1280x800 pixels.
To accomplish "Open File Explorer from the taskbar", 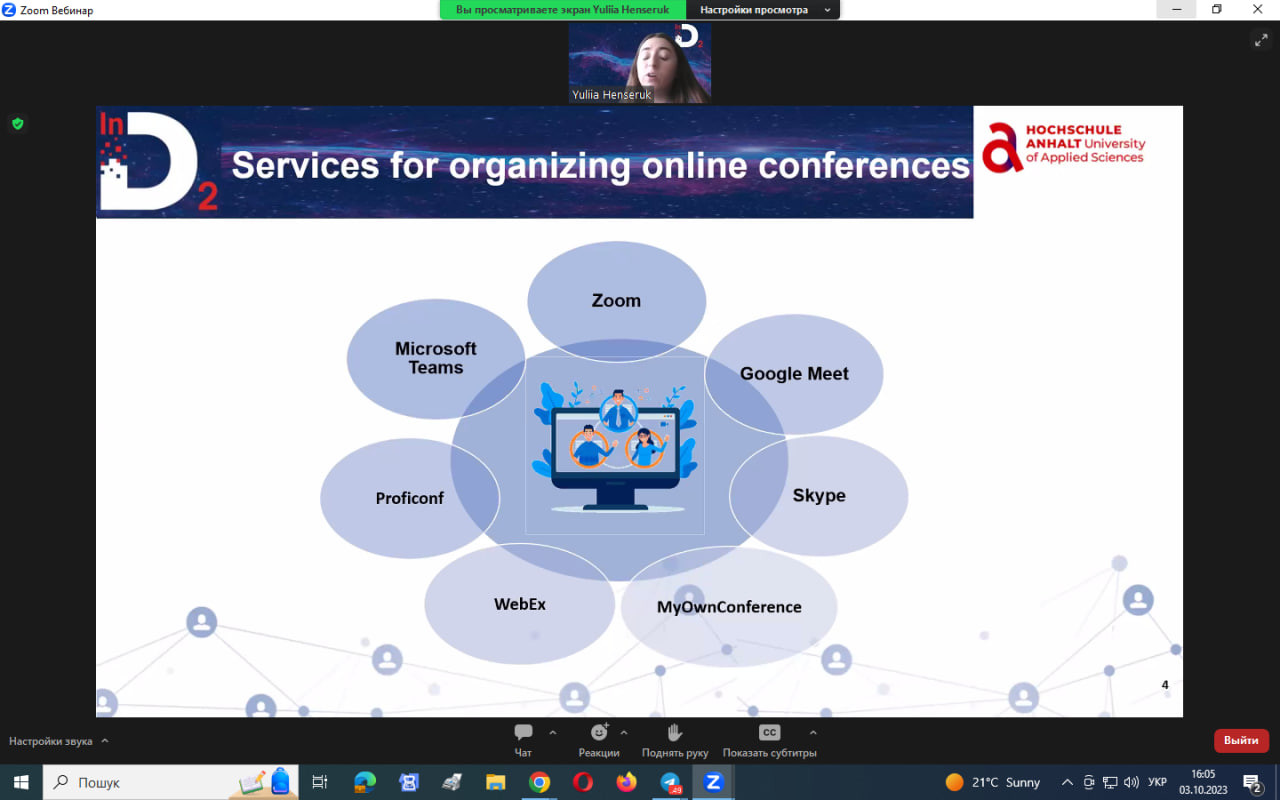I will (495, 782).
